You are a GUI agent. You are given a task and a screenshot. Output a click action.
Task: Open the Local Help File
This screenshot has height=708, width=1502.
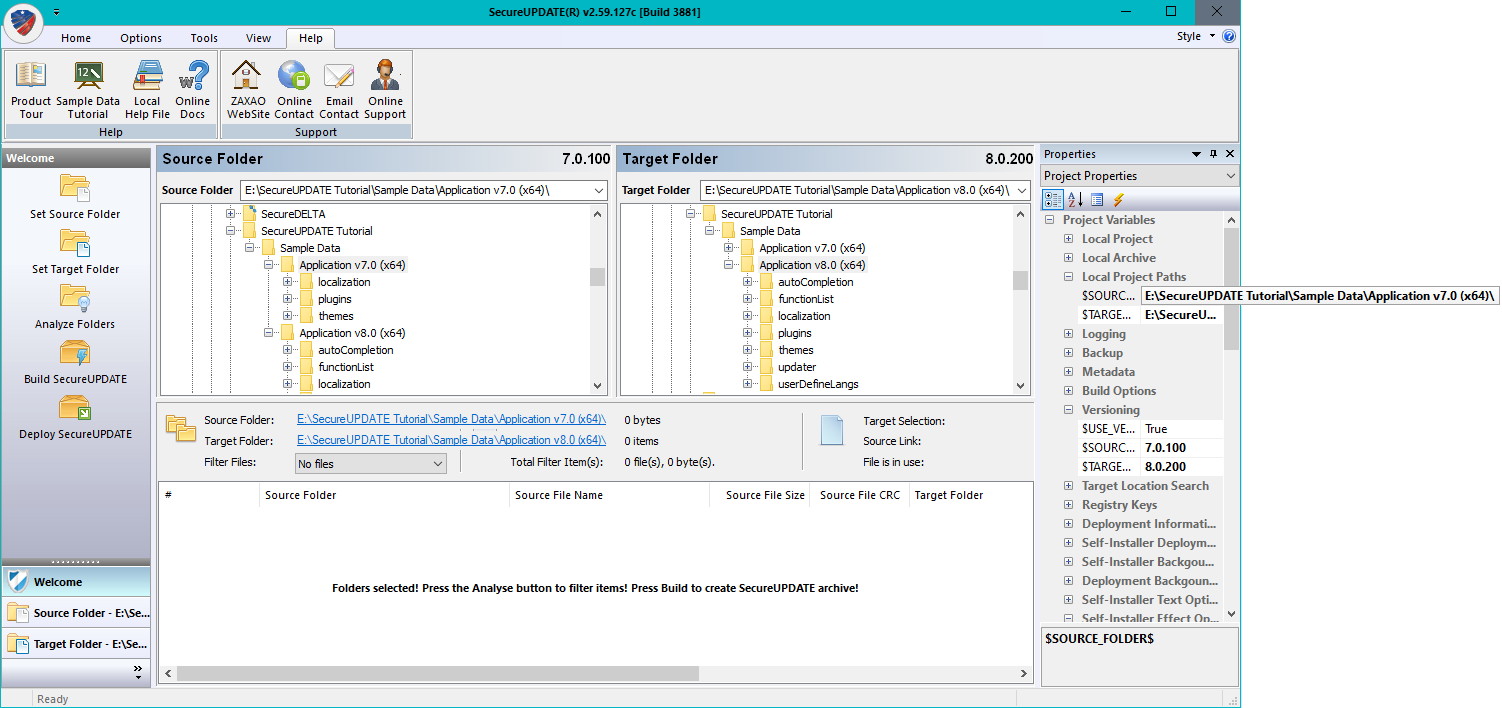coord(147,89)
